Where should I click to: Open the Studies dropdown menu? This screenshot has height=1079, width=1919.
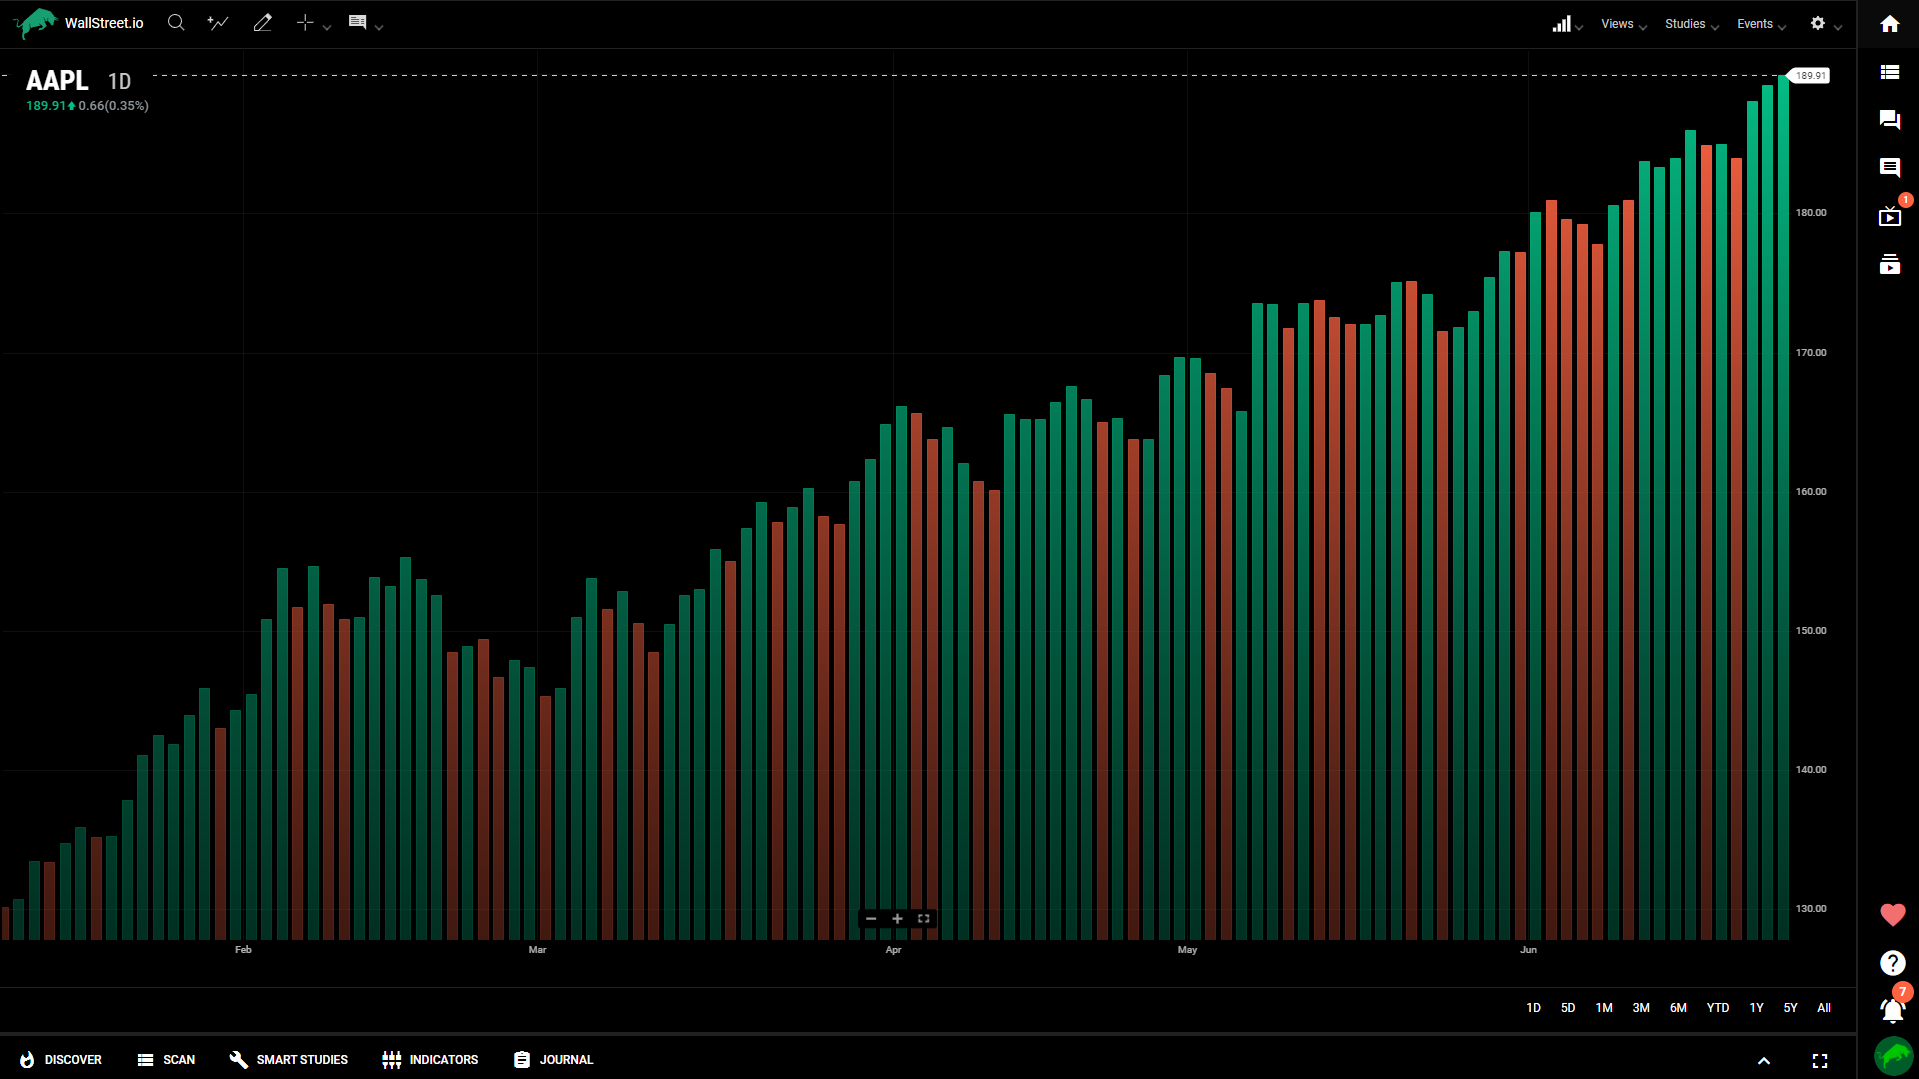pos(1691,24)
